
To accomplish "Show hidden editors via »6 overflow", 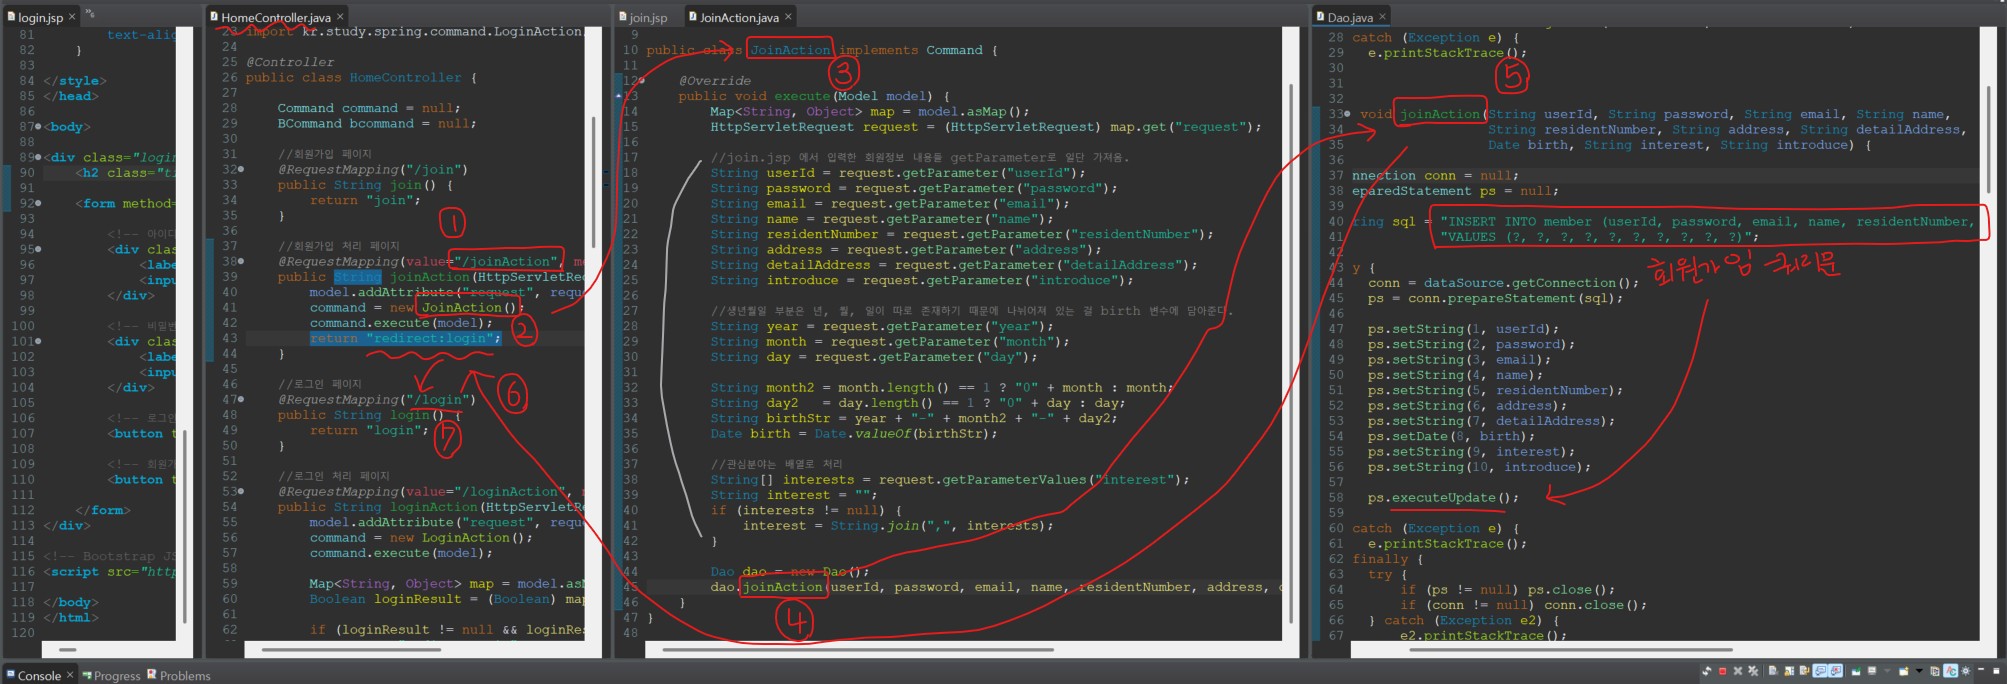I will point(89,13).
